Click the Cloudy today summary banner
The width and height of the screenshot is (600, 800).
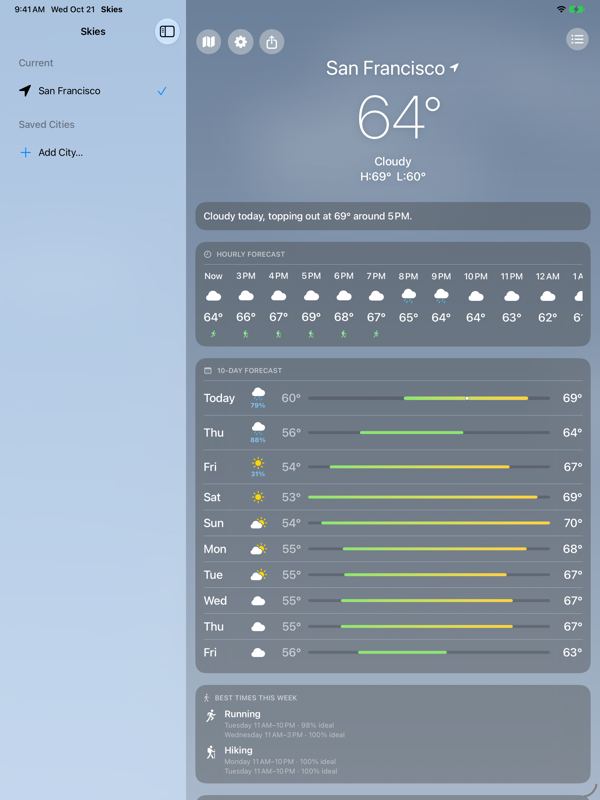coord(393,216)
